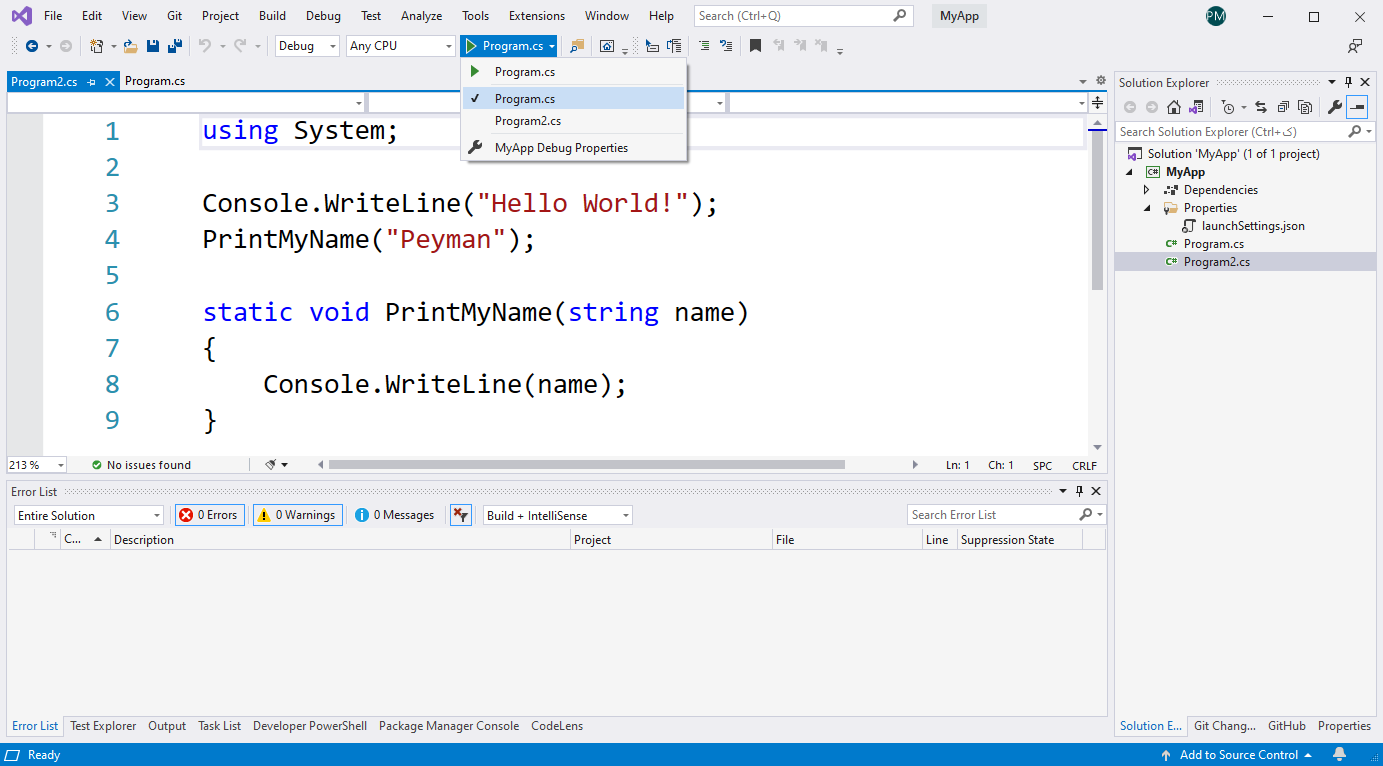Toggle the Preview Selected Items button
This screenshot has height=766, width=1383.
click(1357, 107)
